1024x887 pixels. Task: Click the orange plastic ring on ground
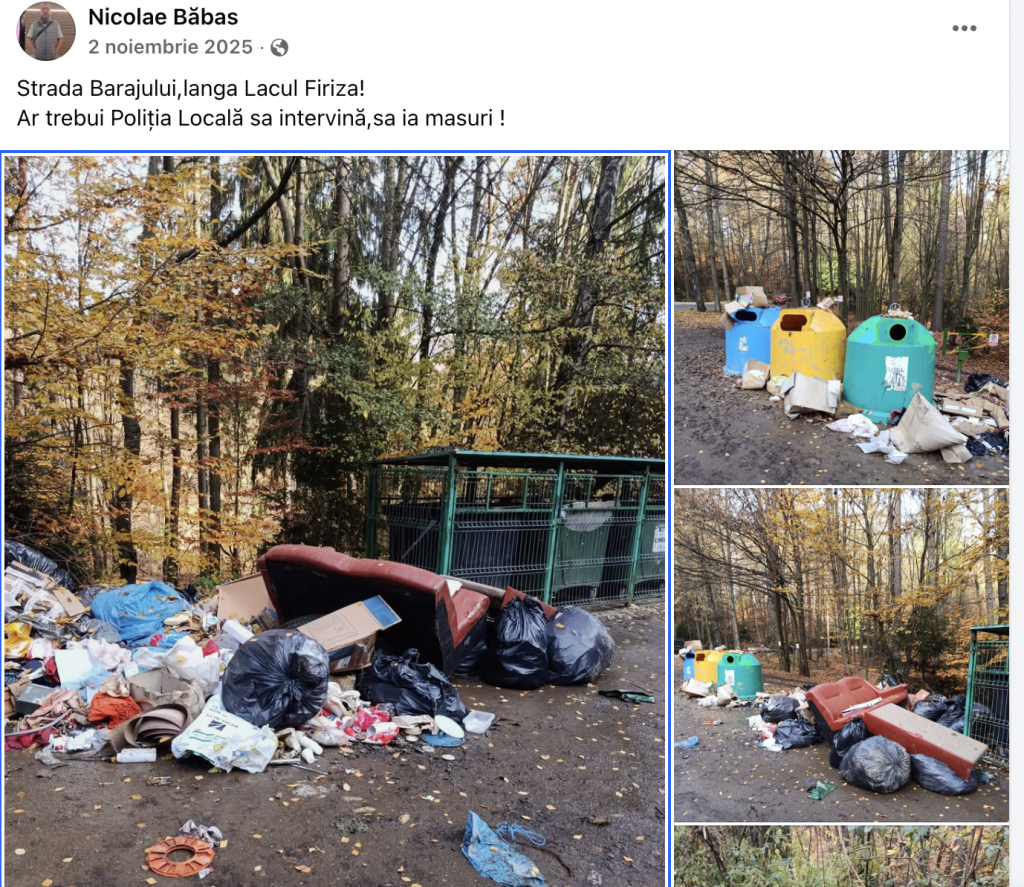[180, 855]
